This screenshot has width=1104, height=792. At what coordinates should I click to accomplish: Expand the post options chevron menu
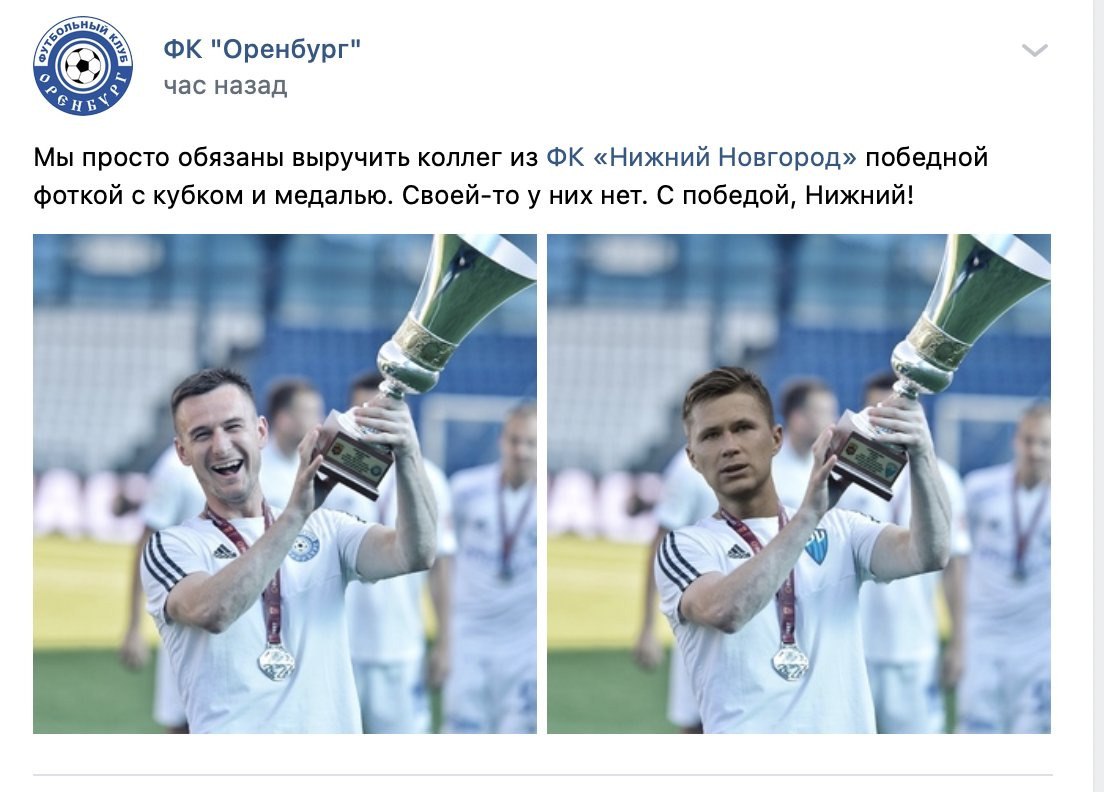[1035, 50]
